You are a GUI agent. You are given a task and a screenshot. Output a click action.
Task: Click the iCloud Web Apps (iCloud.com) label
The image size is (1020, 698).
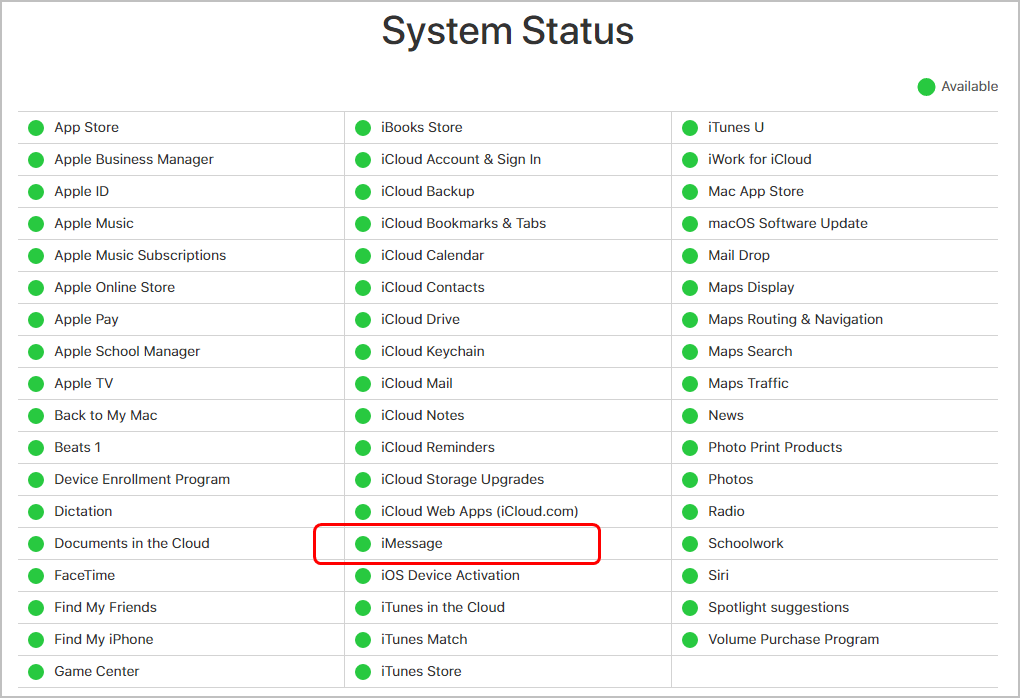(x=480, y=511)
